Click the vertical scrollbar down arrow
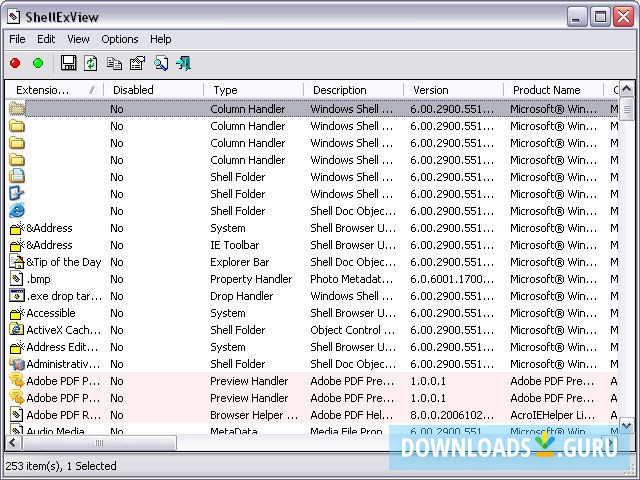The height and width of the screenshot is (480, 640). point(627,425)
